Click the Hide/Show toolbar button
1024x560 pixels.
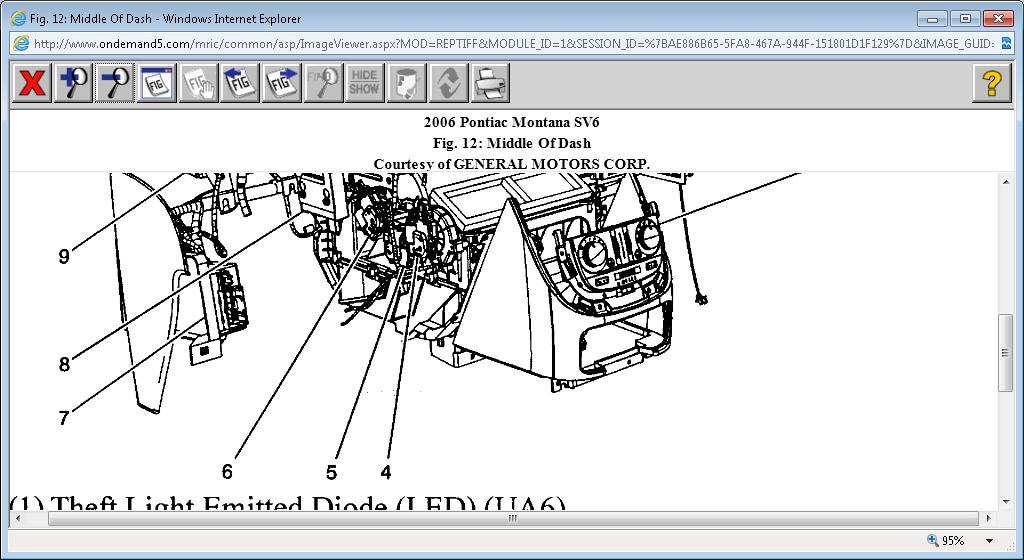(364, 83)
